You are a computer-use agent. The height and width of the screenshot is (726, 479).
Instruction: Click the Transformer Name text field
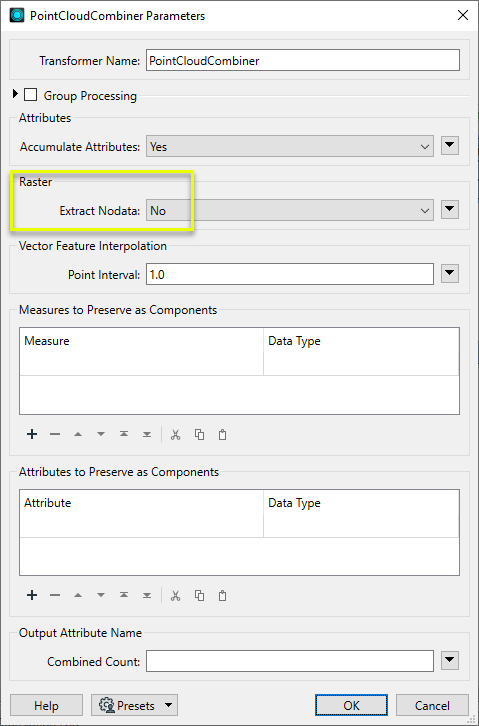[x=303, y=61]
